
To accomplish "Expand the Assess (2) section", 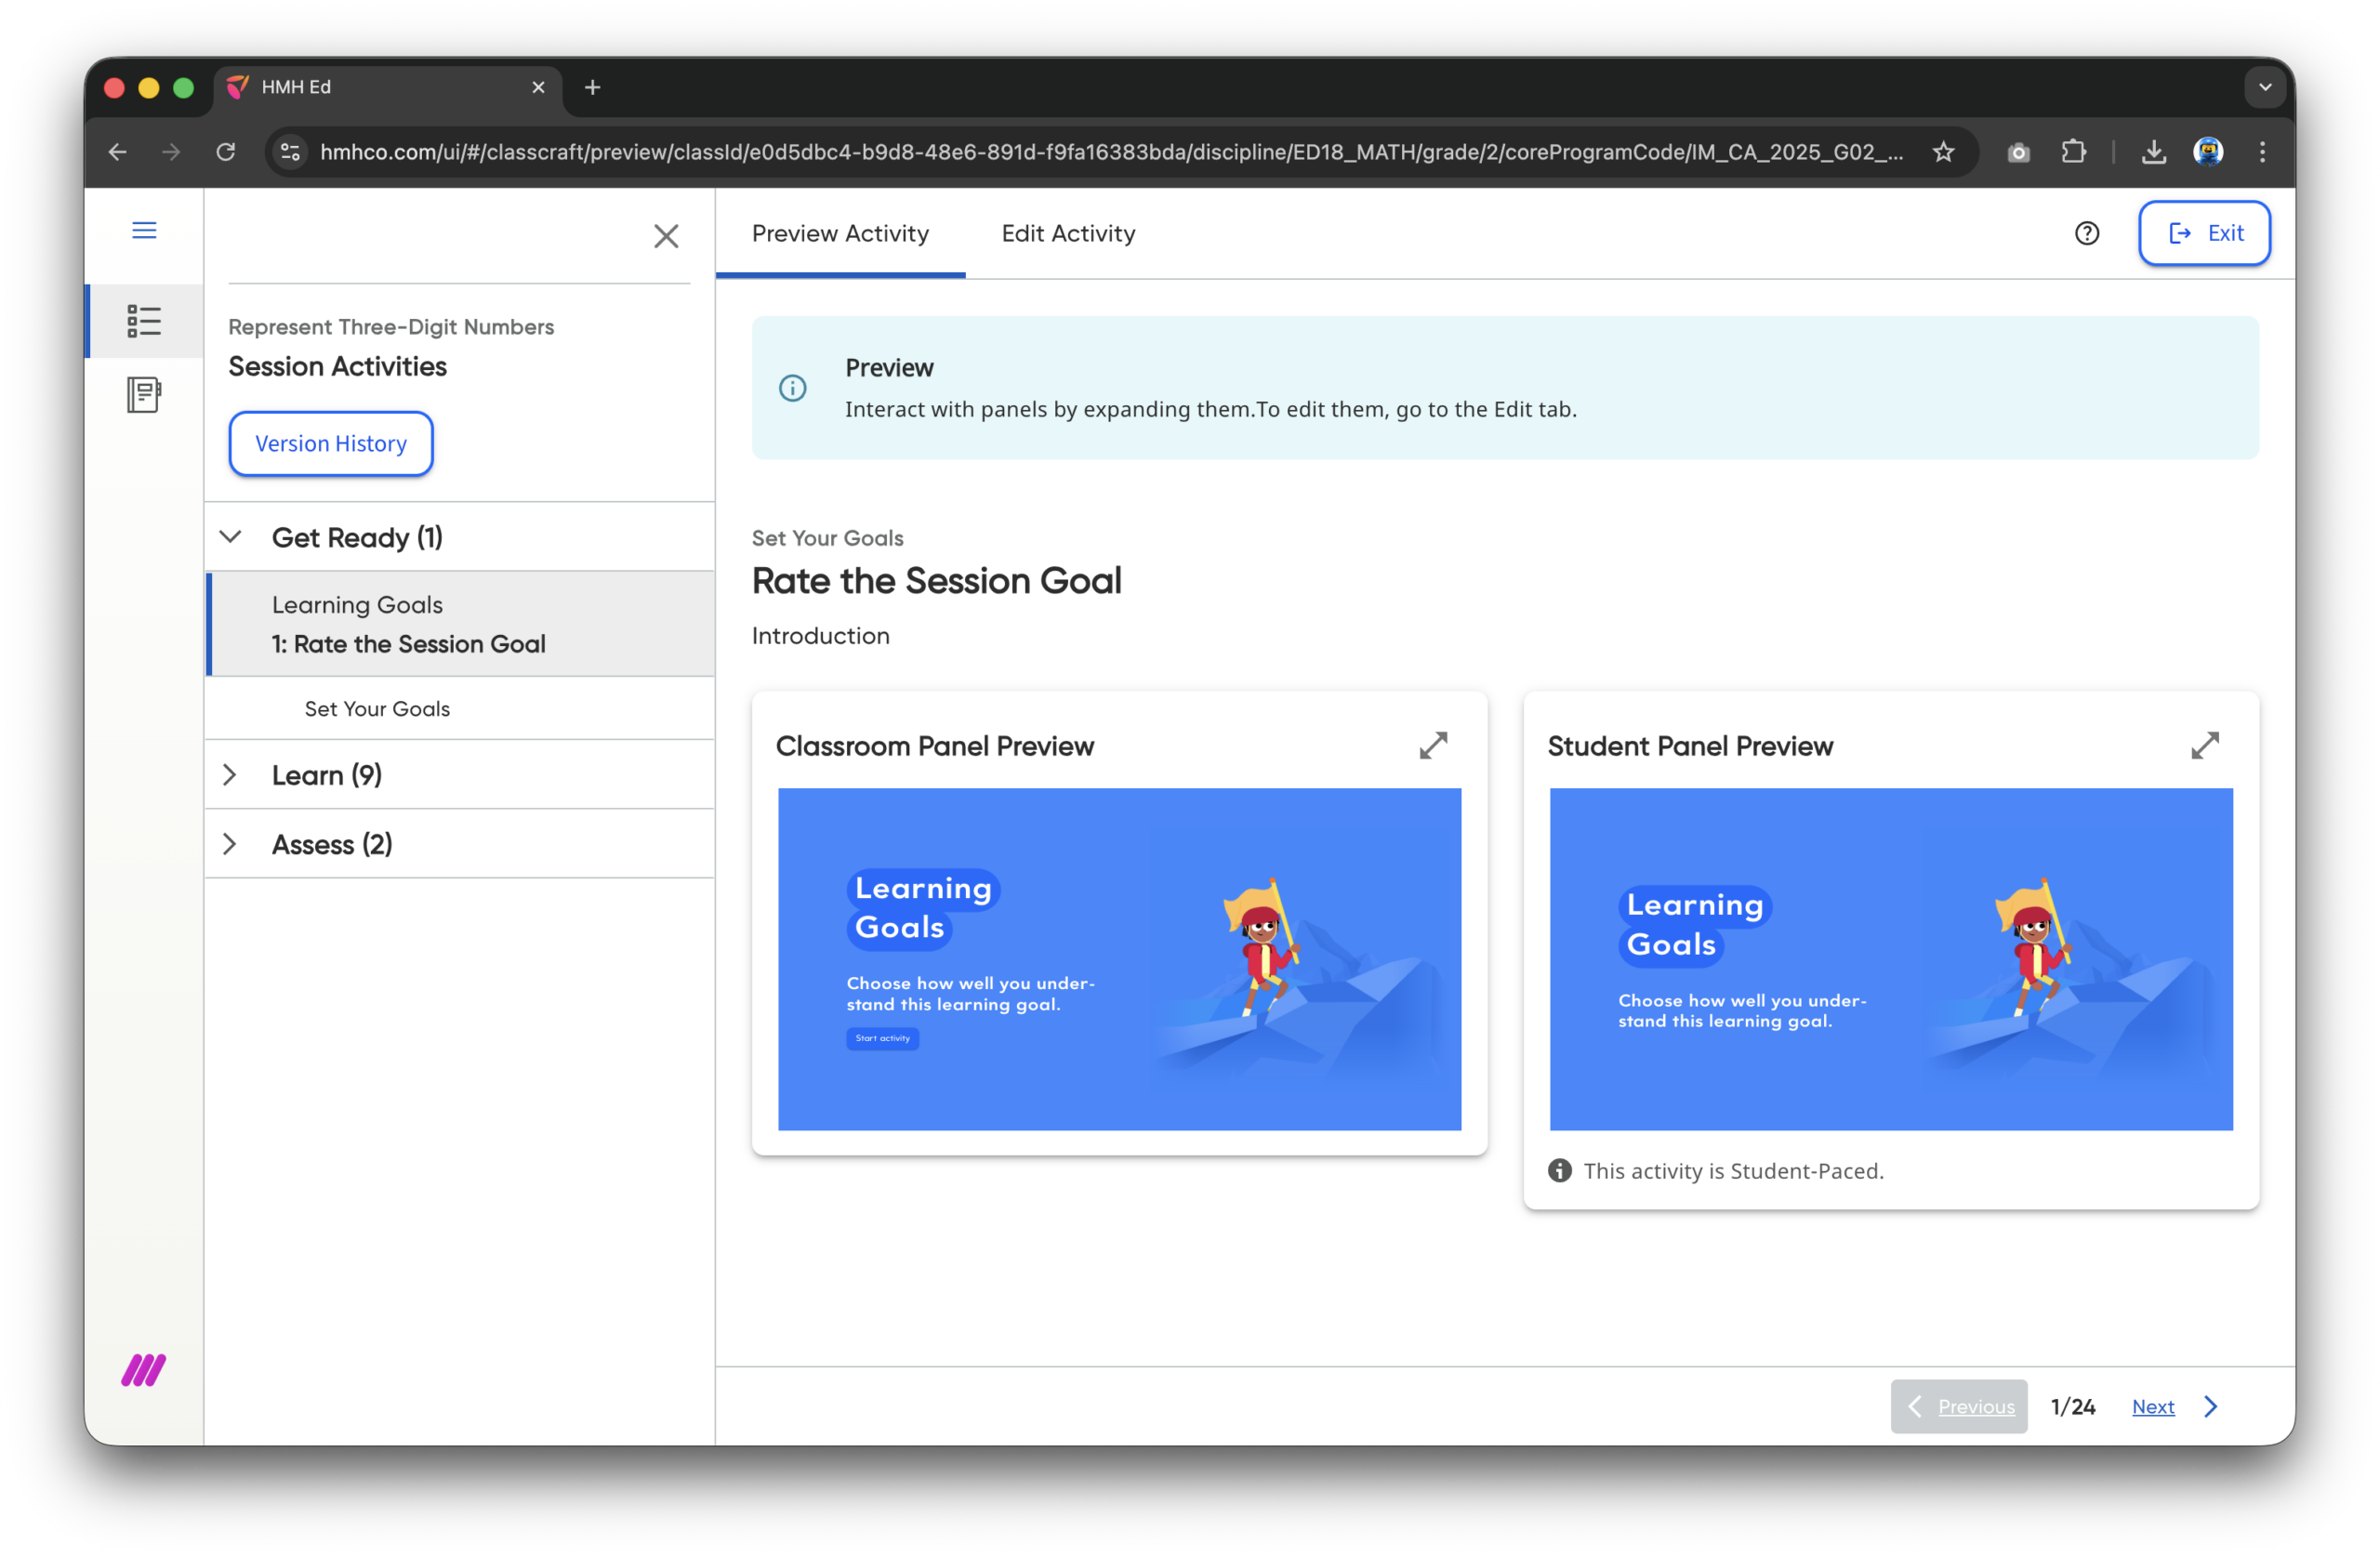I will [x=230, y=844].
